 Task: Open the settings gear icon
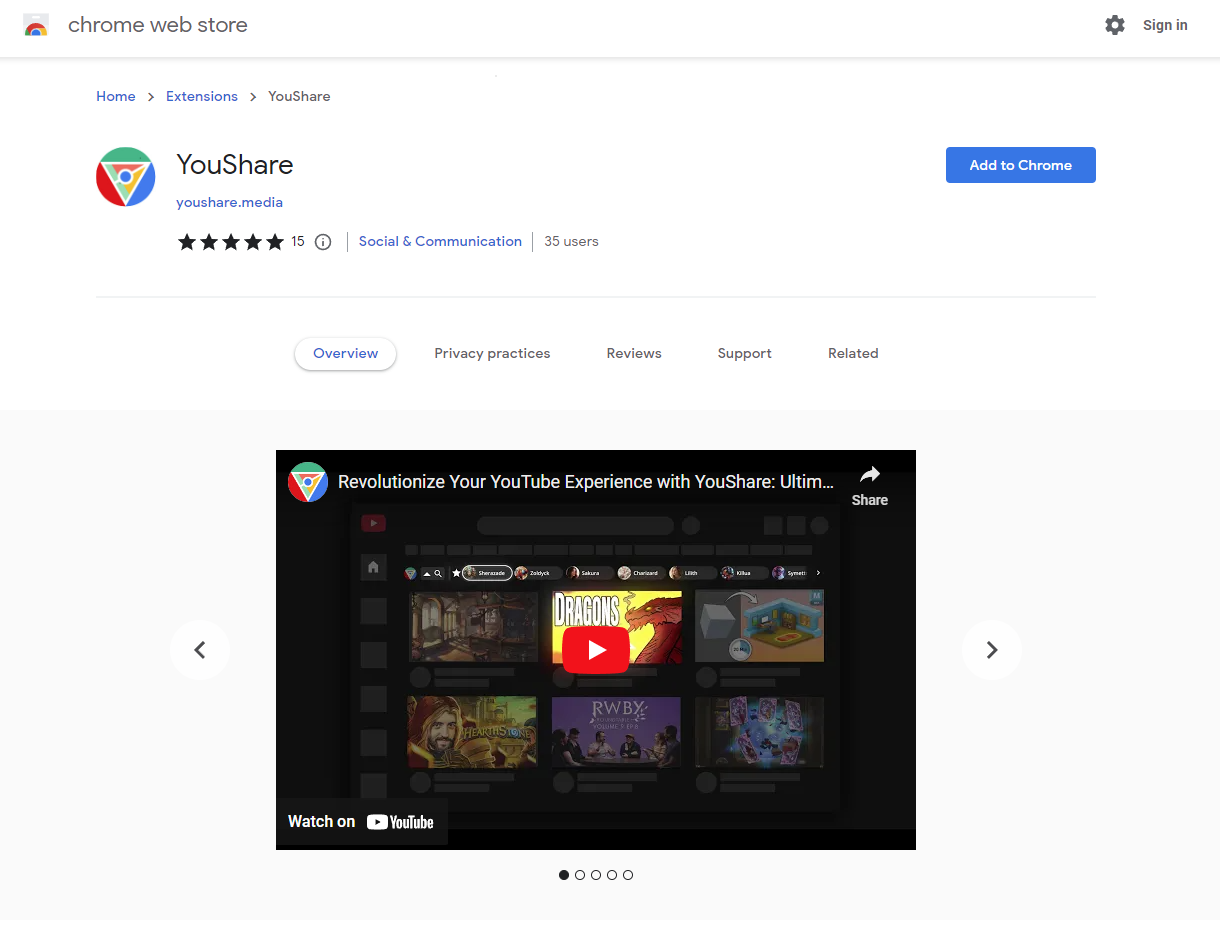pyautogui.click(x=1115, y=25)
